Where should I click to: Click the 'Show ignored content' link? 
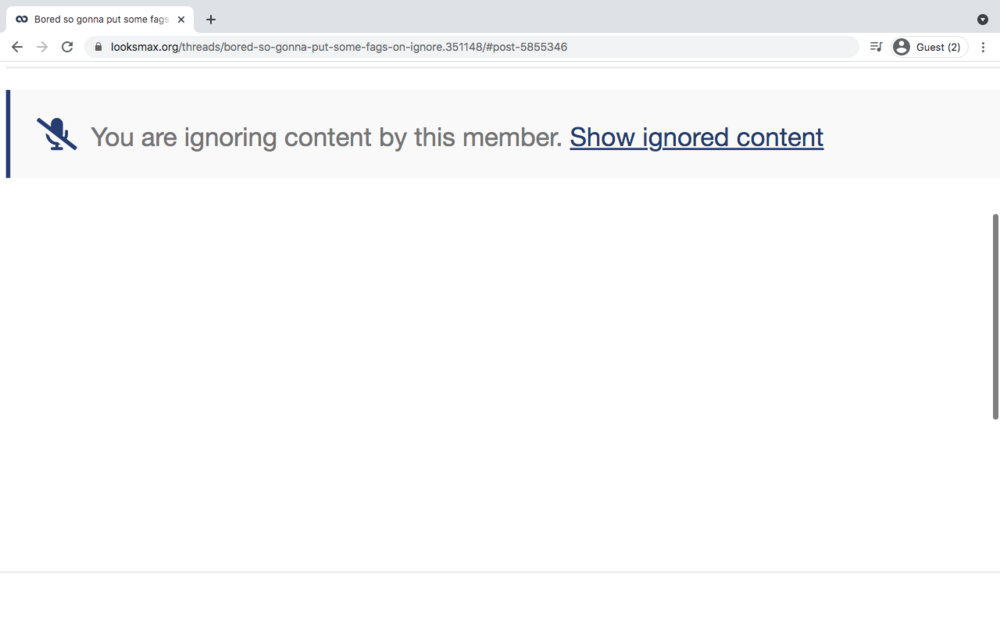pyautogui.click(x=696, y=137)
